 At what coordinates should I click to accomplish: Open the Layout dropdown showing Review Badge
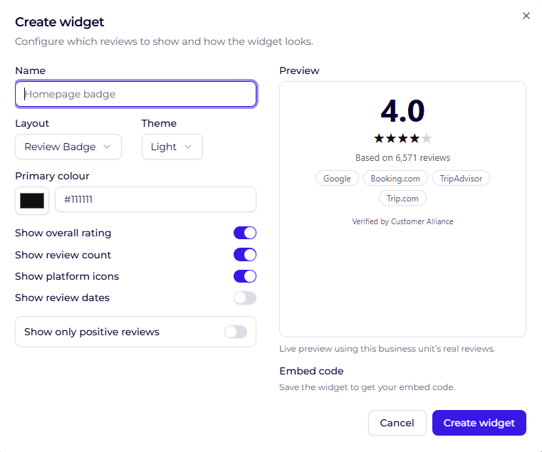[x=68, y=147]
